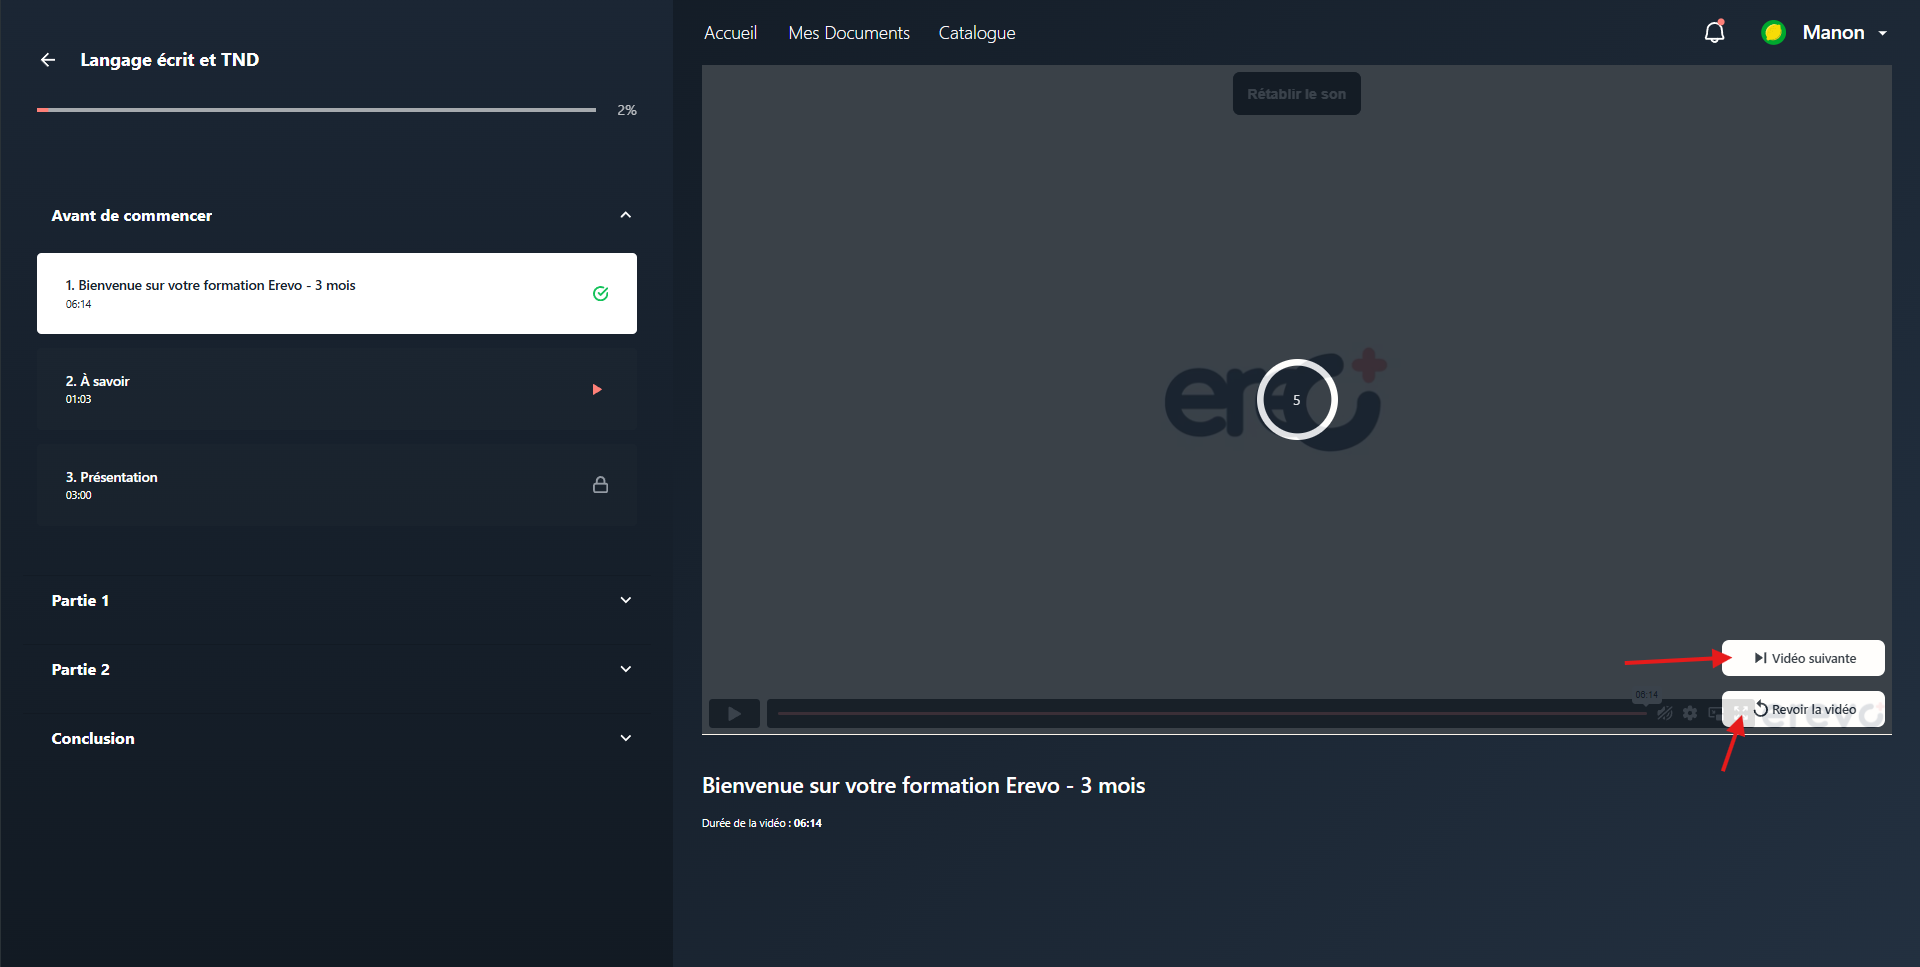Viewport: 1920px width, 967px height.
Task: Click the 01:03 duration under À savoir
Action: [x=78, y=399]
